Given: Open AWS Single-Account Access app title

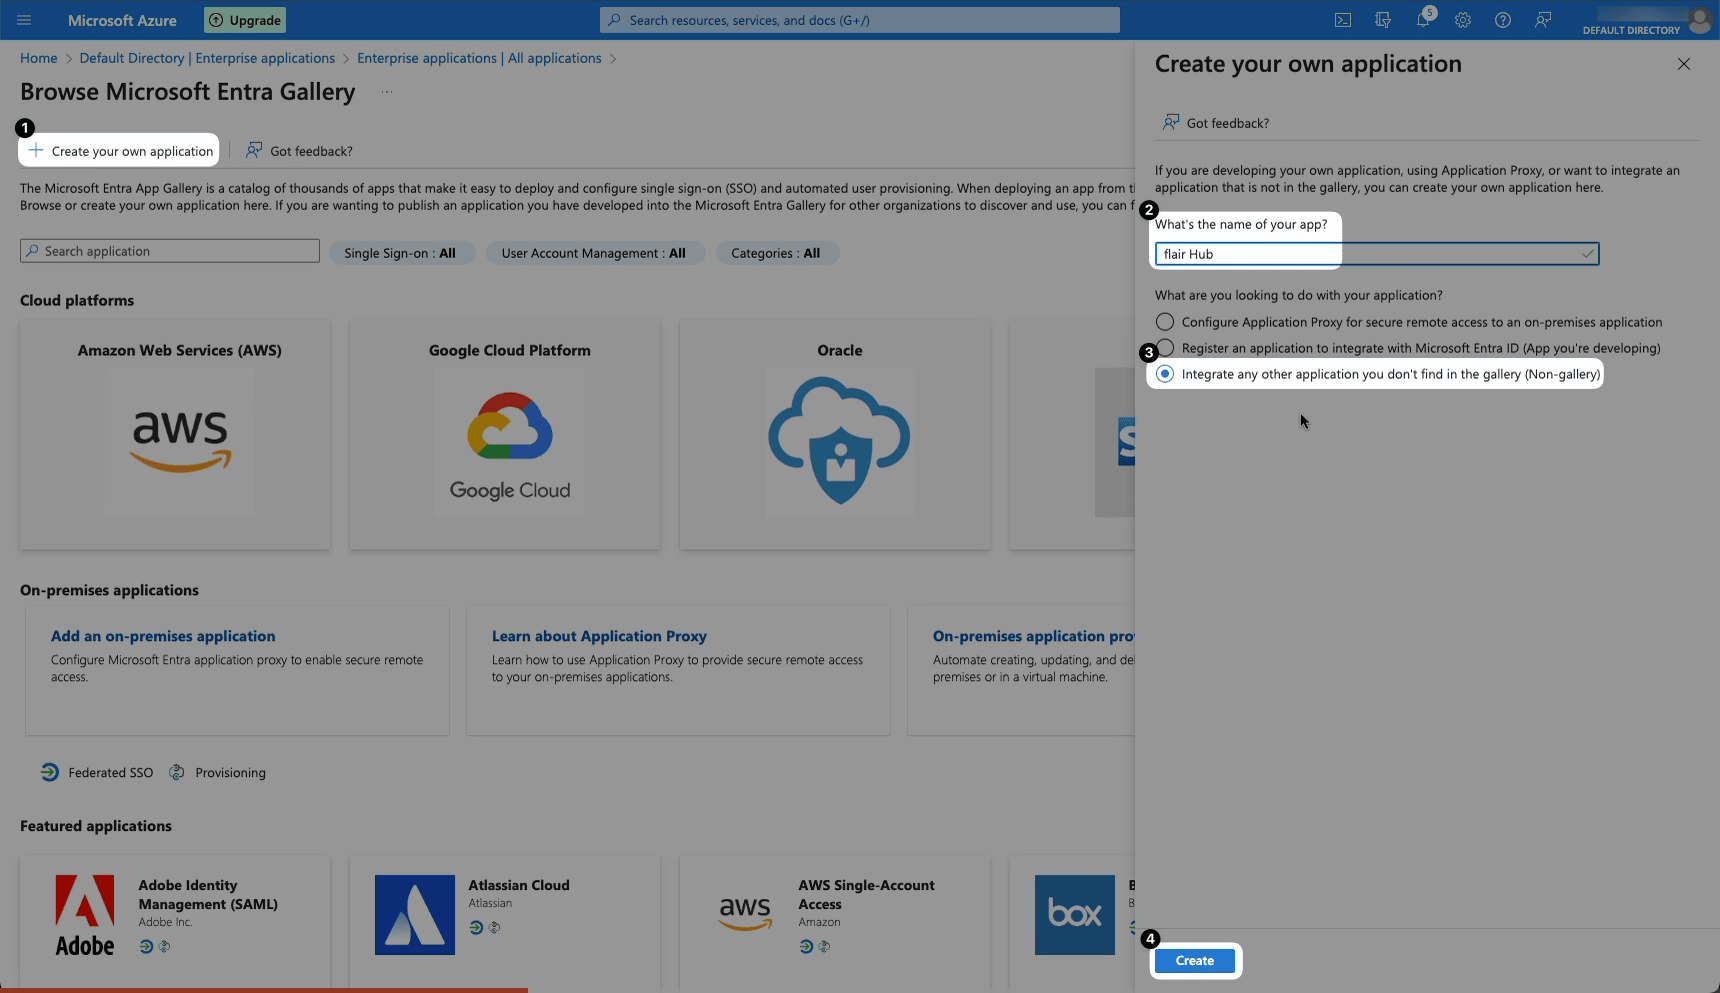Looking at the screenshot, I should point(866,894).
